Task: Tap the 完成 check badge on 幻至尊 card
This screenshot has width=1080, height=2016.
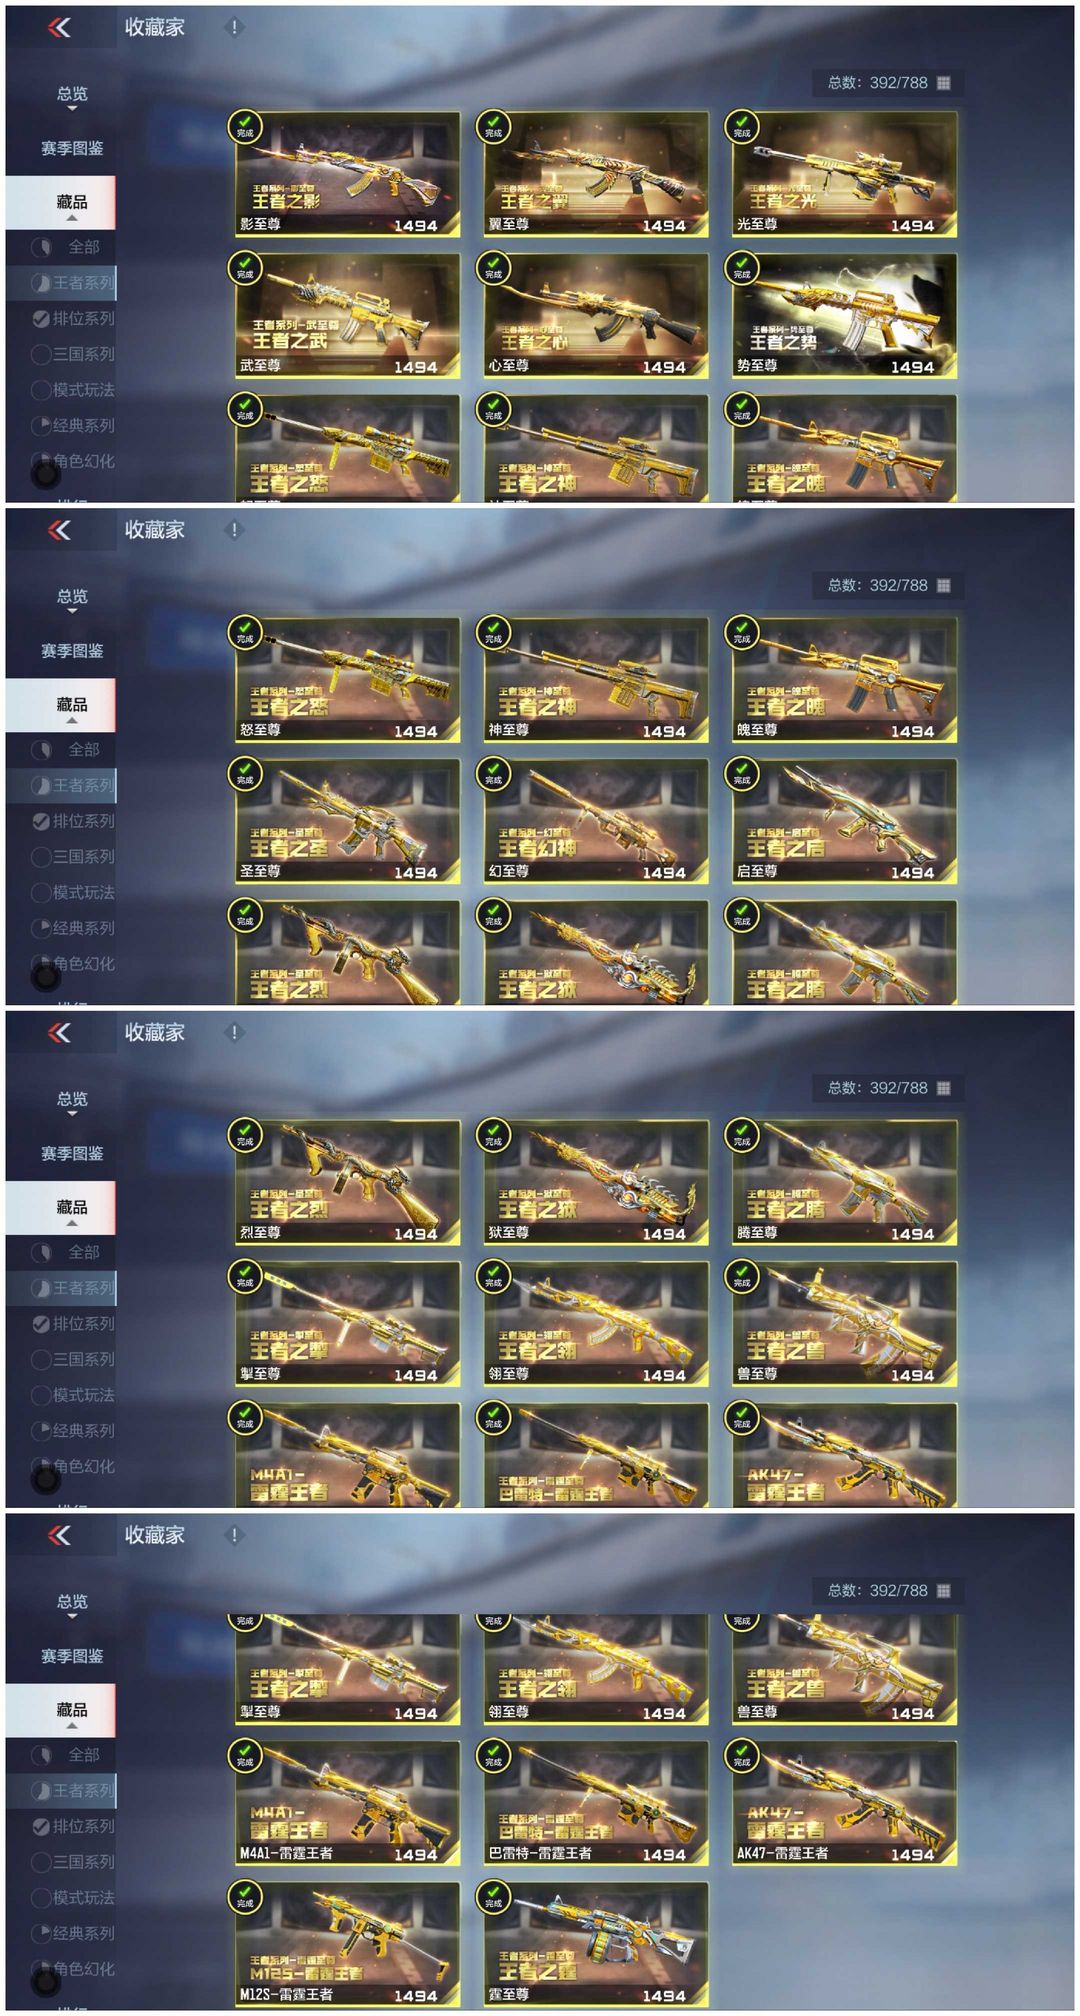Action: (494, 774)
